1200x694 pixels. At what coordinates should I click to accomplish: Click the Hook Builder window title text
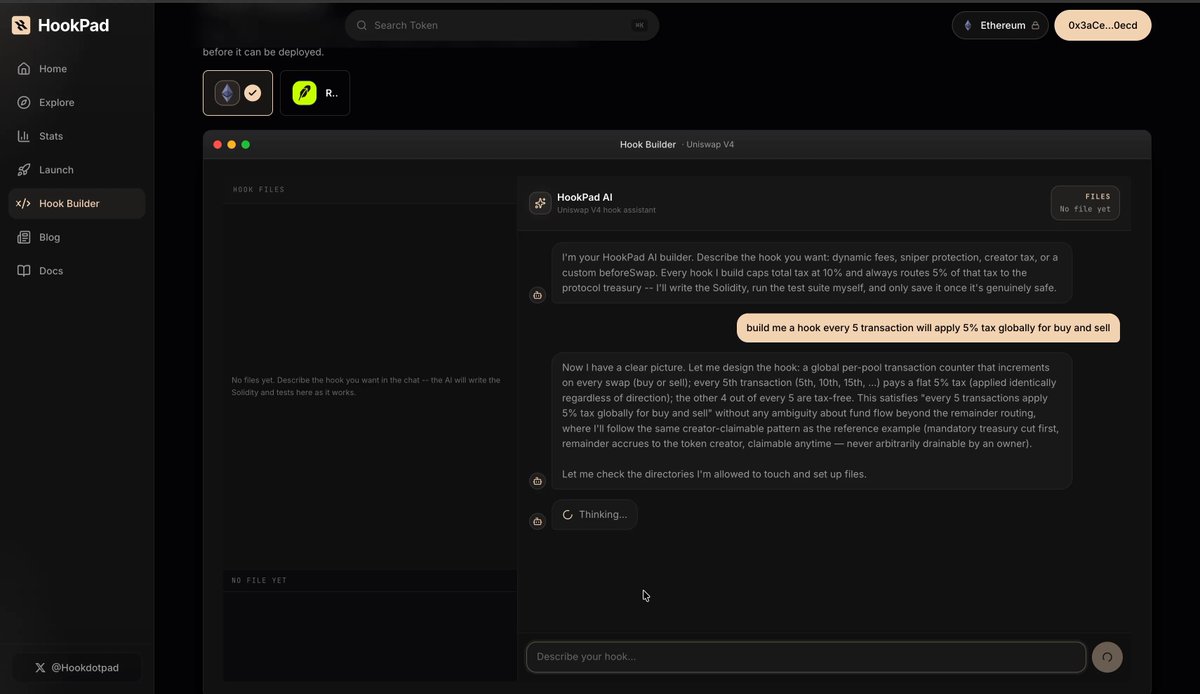coord(648,144)
